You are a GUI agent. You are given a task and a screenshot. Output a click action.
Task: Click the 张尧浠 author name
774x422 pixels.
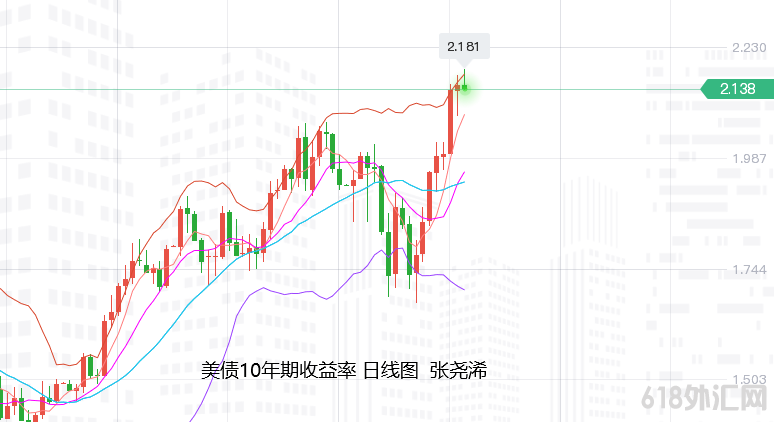click(458, 371)
